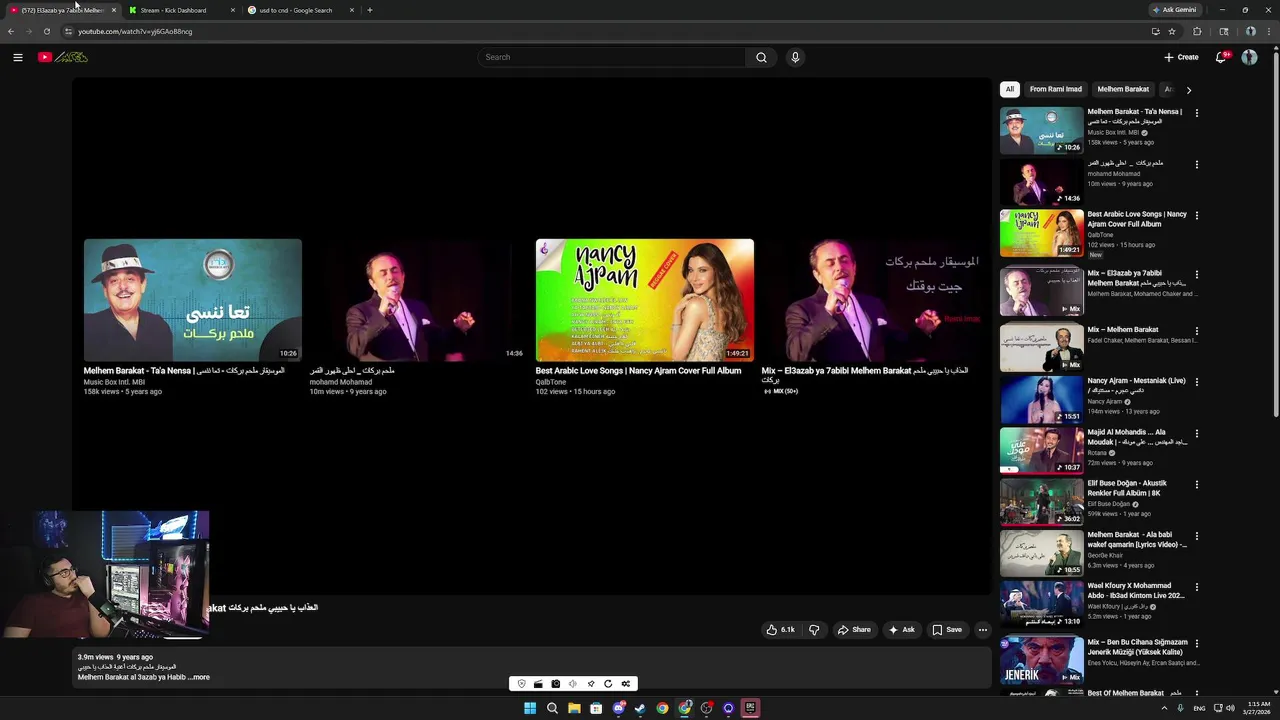Open the Elif Buse Doğan Akustik sidebar thumbnail
Viewport: 1280px width, 720px height.
1042,502
